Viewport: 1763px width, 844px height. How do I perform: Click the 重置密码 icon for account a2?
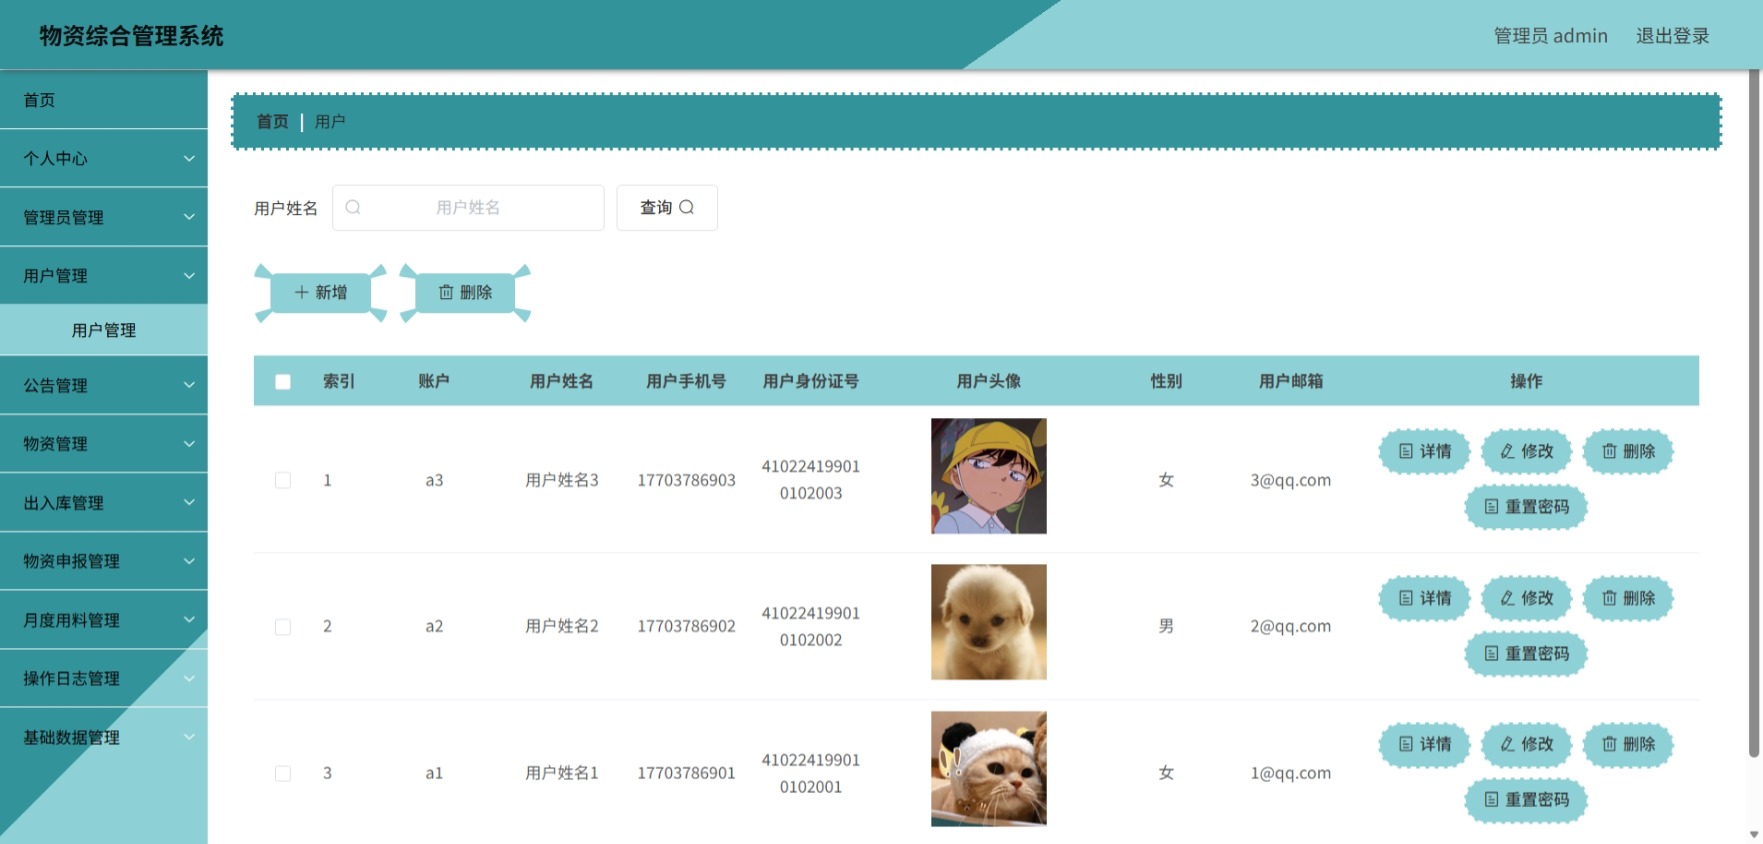click(1491, 654)
